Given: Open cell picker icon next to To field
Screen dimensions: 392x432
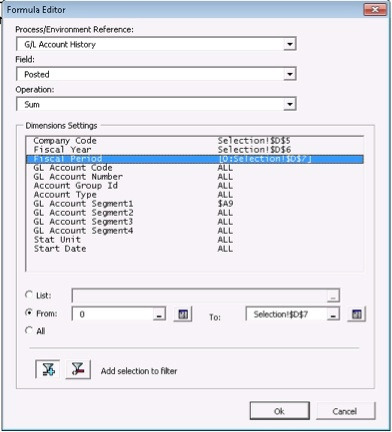Looking at the screenshot, I should coord(356,314).
